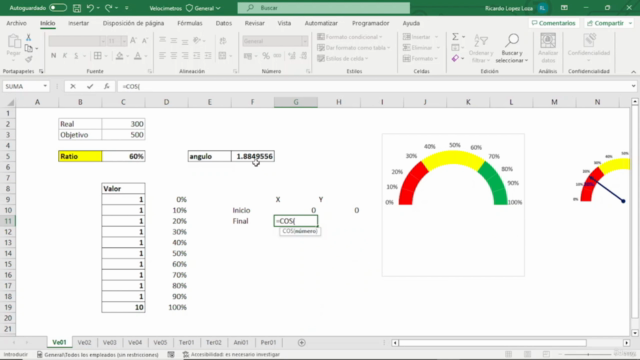Click the horizontal scrollbar

[492, 342]
